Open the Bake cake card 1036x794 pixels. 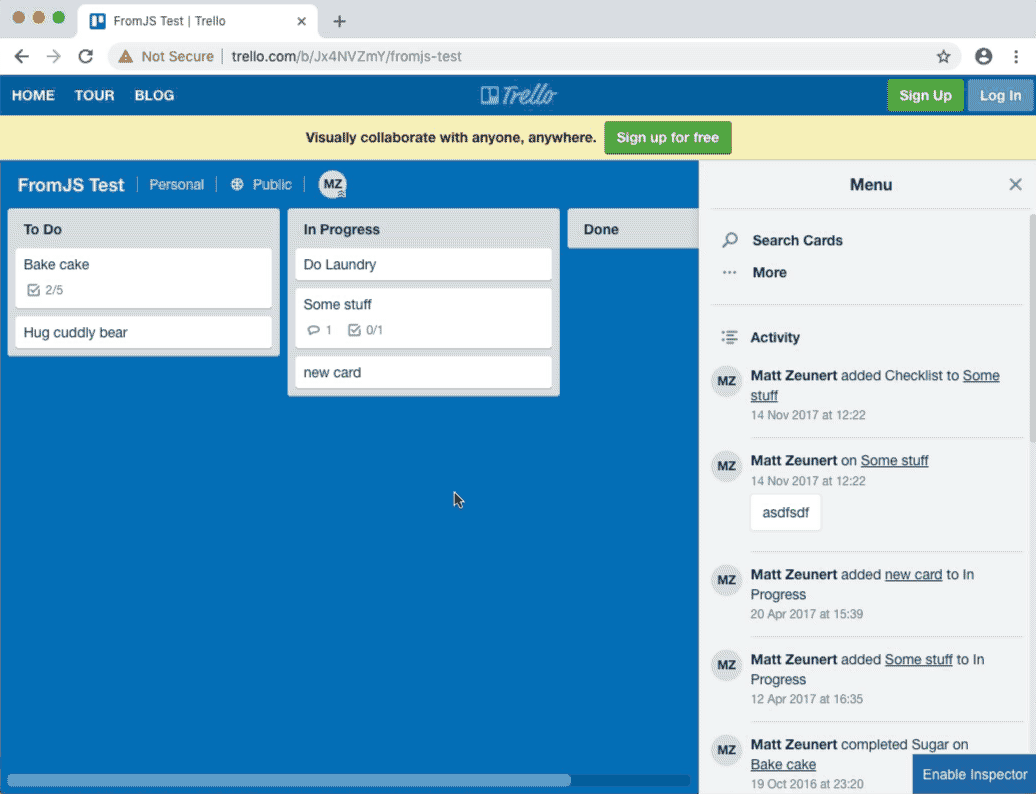point(143,278)
